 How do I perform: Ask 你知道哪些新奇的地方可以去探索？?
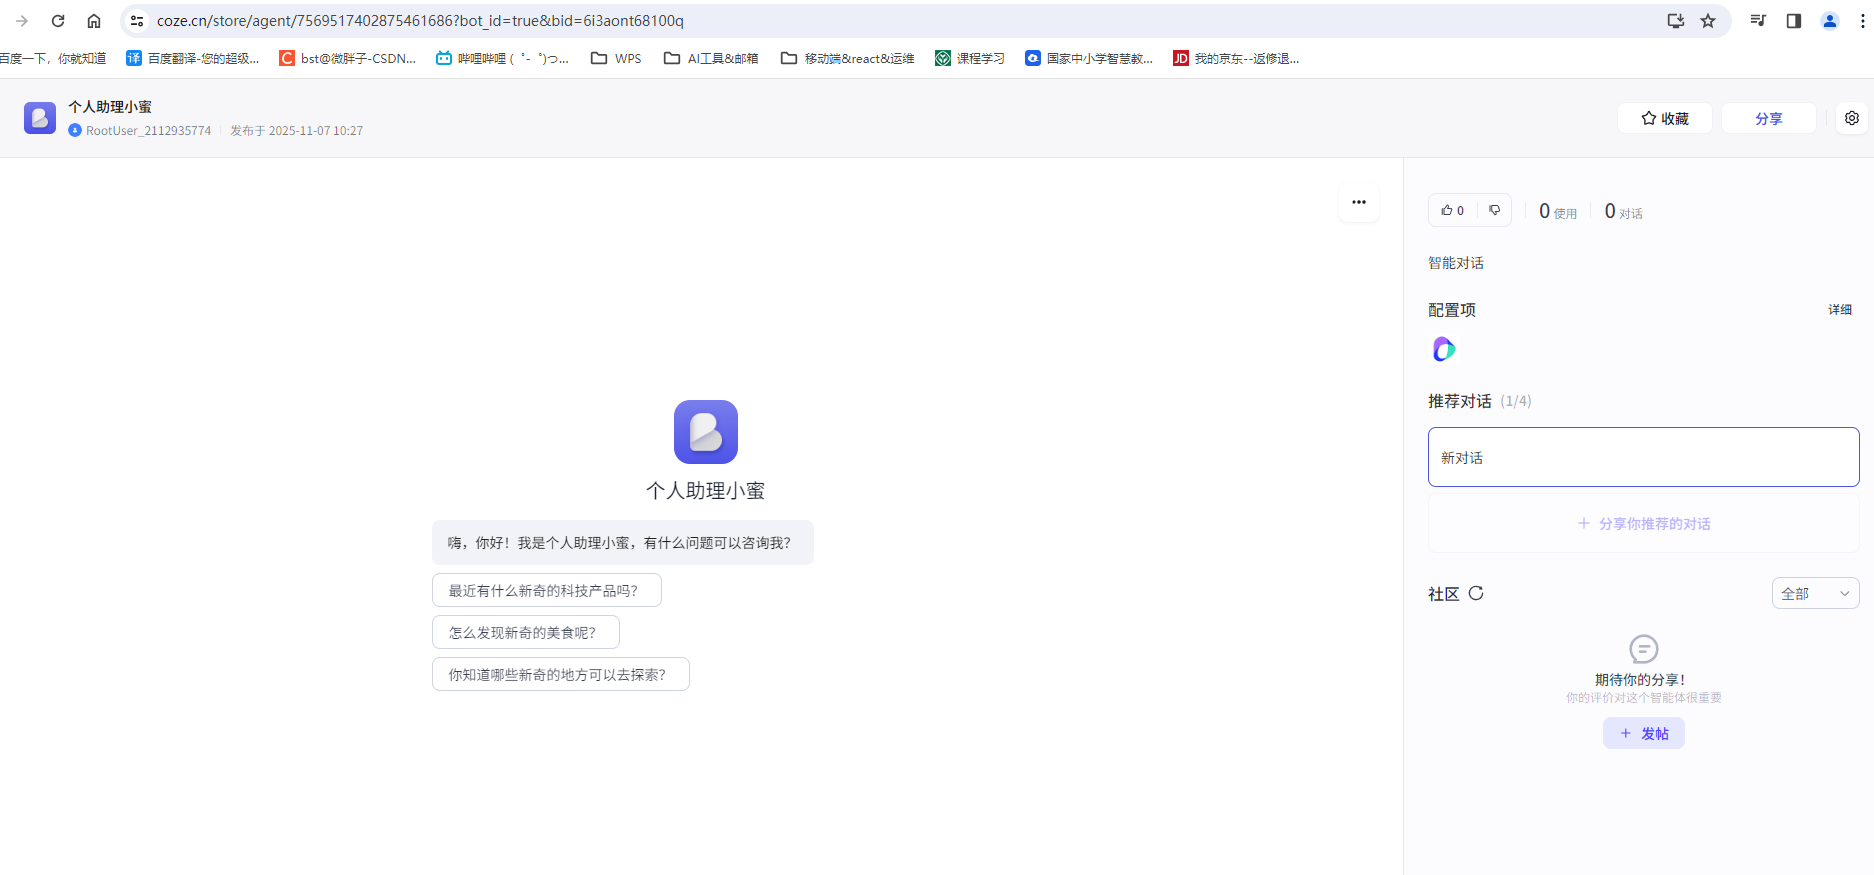(561, 674)
